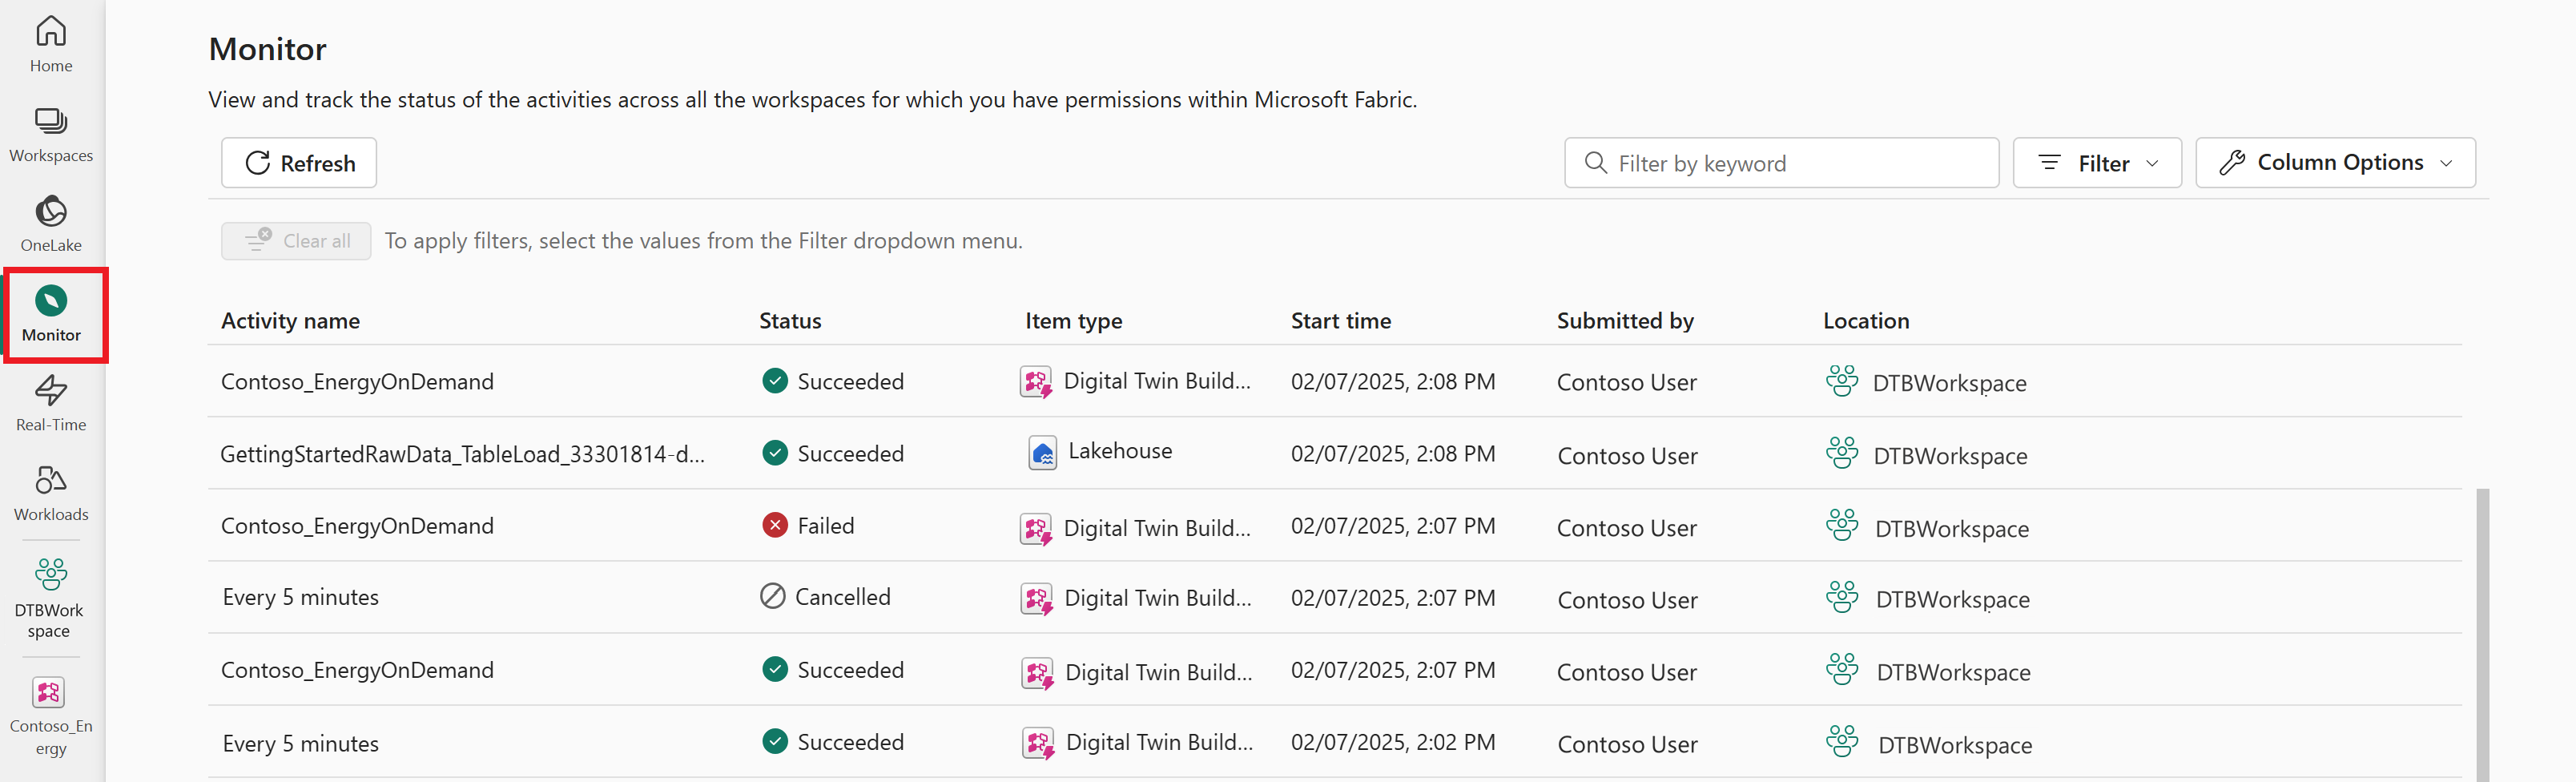Click the Start time column header

coord(1340,321)
